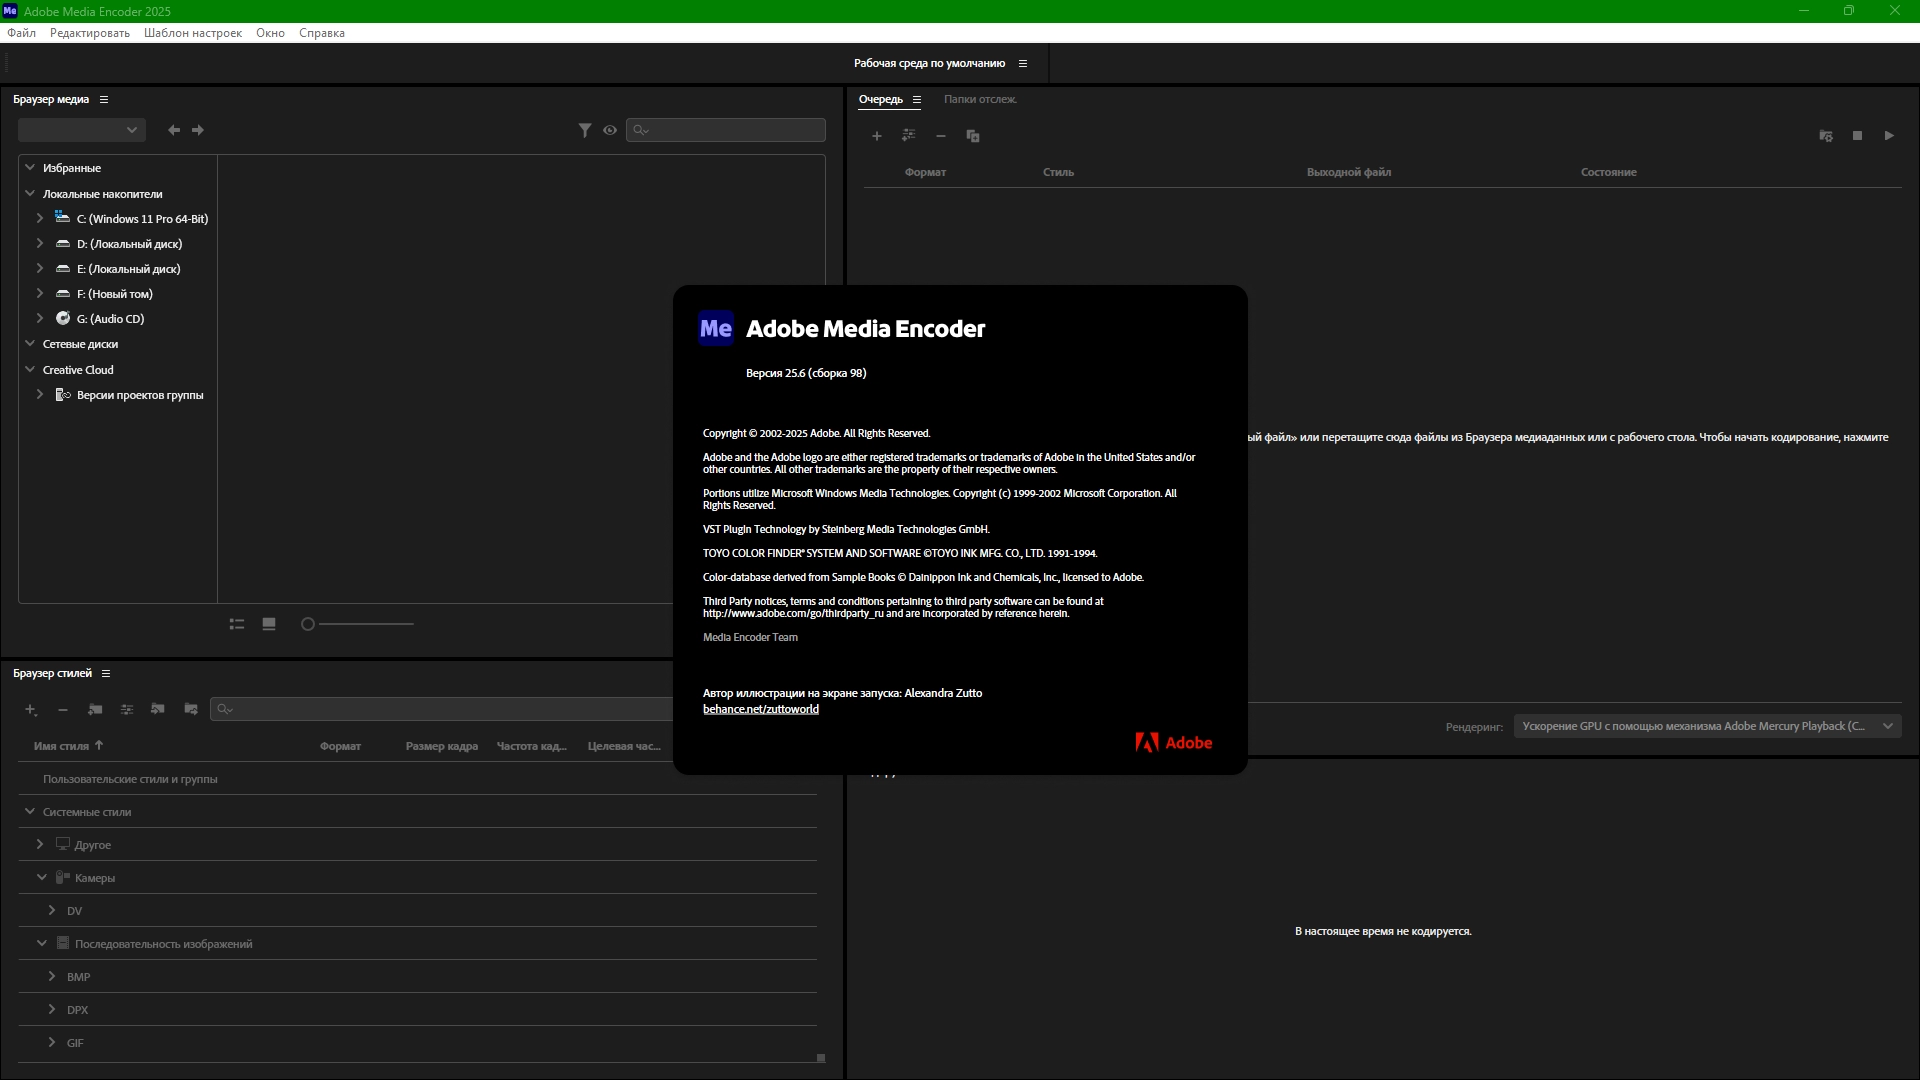
Task: Open the behance.net/zuttoworld link
Action: pyautogui.click(x=760, y=709)
